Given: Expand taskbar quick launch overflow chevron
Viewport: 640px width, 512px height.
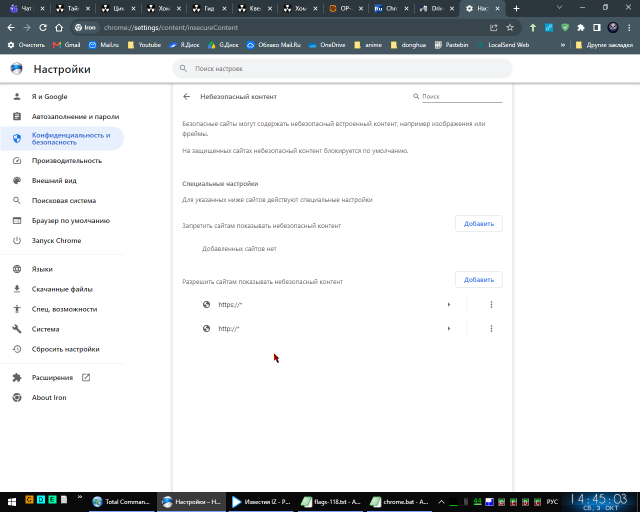Looking at the screenshot, I should (80, 497).
